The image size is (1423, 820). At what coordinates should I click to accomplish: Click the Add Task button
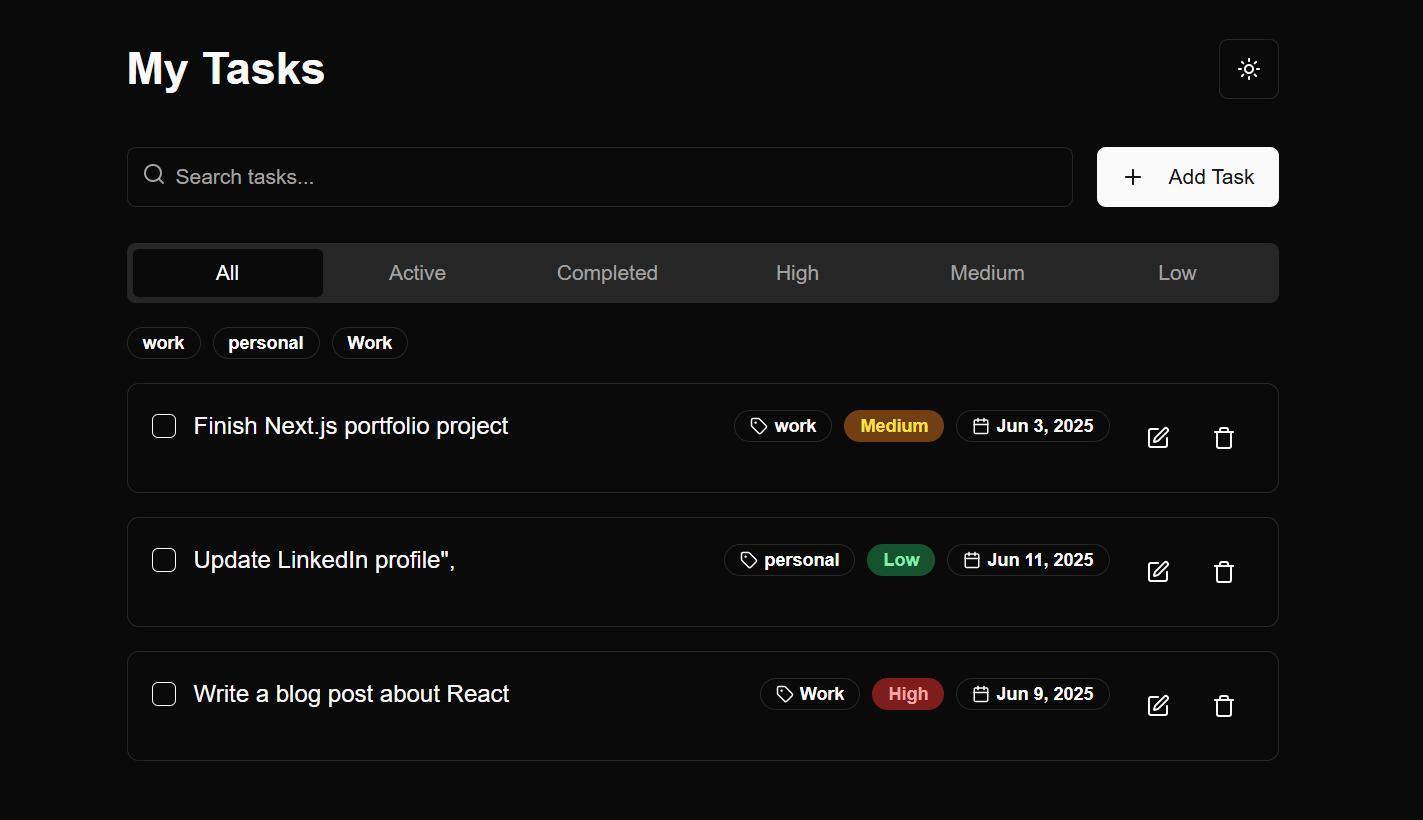tap(1188, 177)
